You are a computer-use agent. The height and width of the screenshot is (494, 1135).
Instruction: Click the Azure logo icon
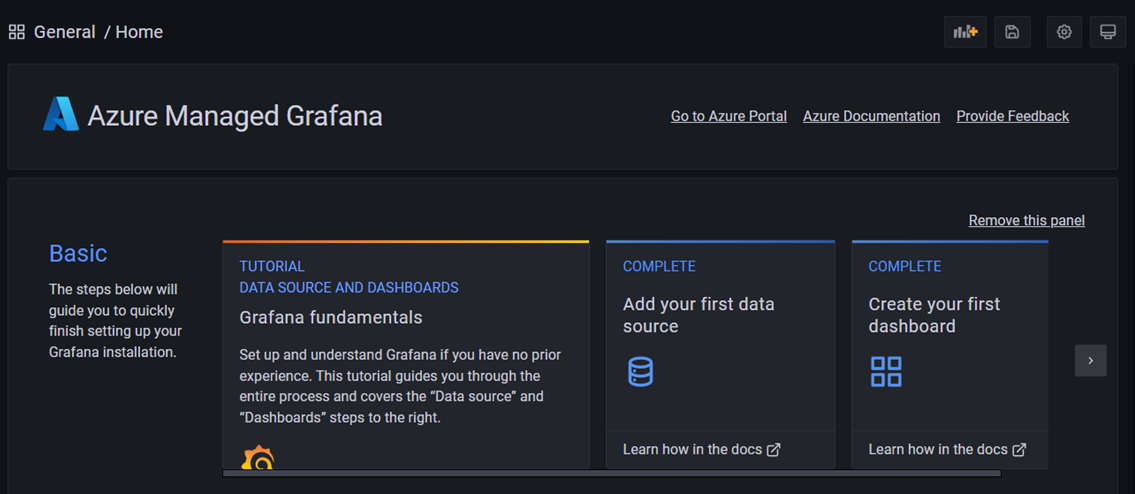click(61, 115)
